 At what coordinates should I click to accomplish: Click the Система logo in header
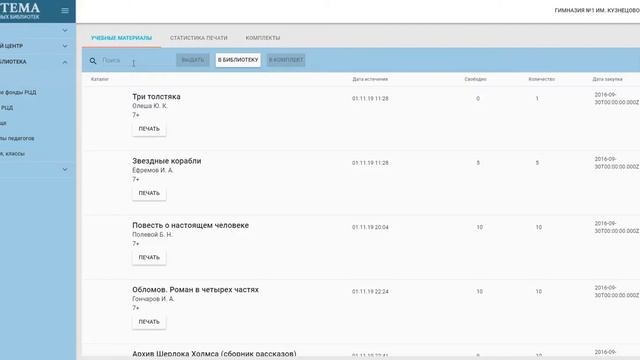point(20,11)
